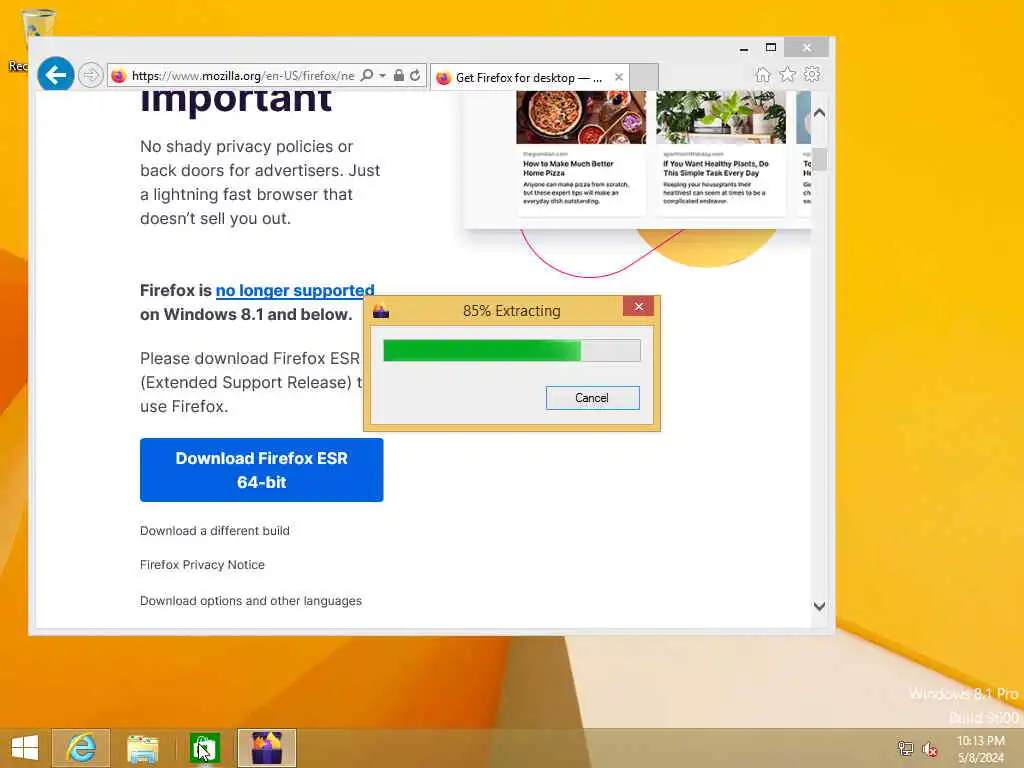Open Download options and other languages link

[x=251, y=601]
